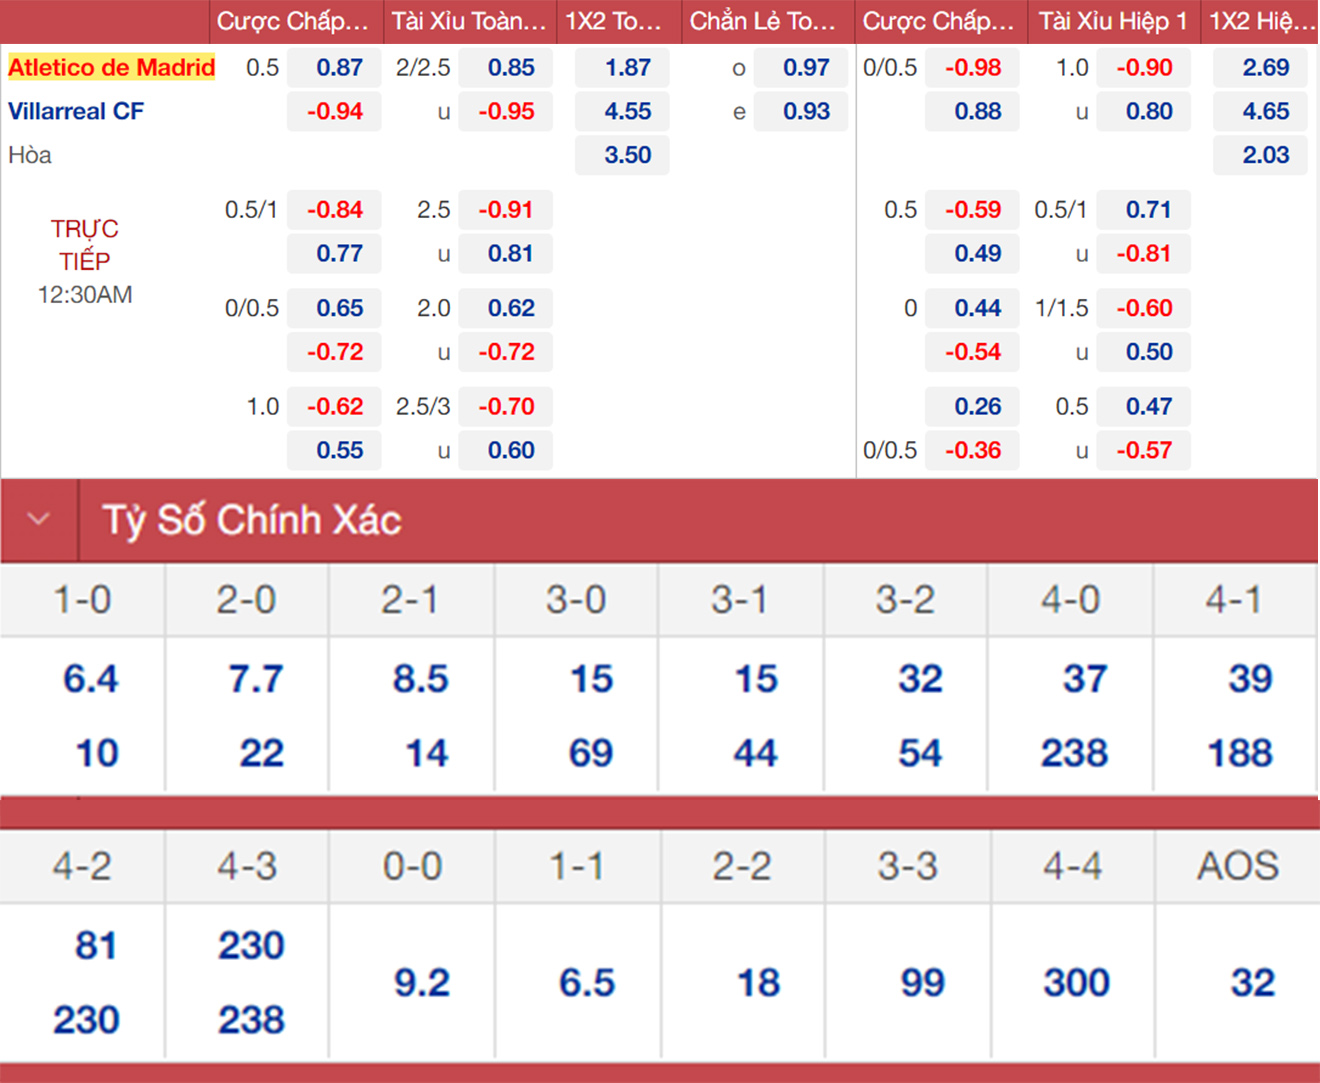Choose 4-4 draw score odds 300
Screen dimensions: 1320x1083
tap(1076, 983)
